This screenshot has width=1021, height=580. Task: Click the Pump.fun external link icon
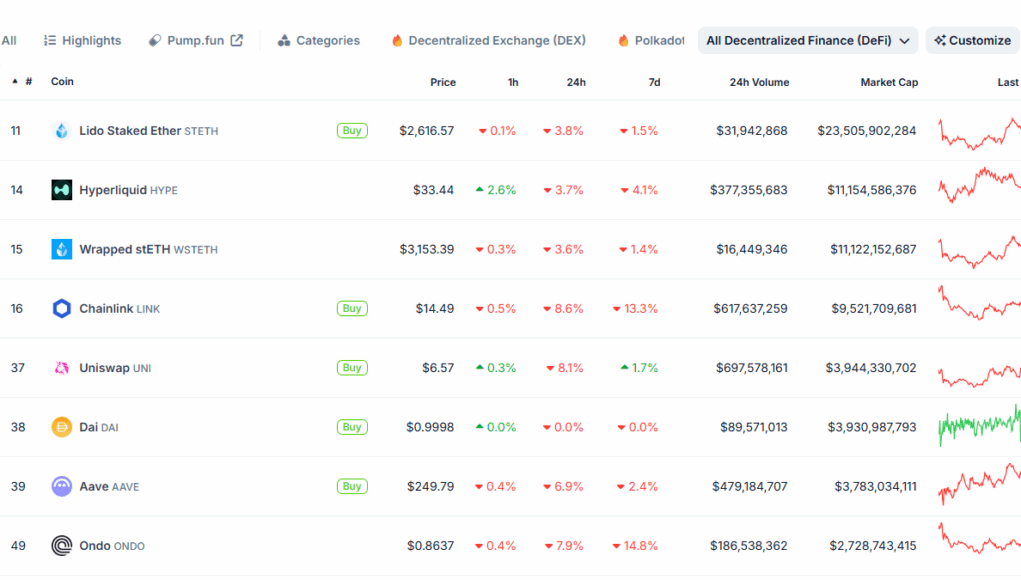tap(237, 40)
